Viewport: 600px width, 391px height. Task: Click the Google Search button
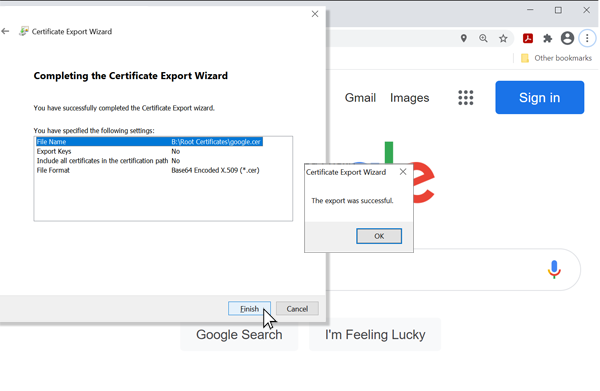pyautogui.click(x=239, y=335)
